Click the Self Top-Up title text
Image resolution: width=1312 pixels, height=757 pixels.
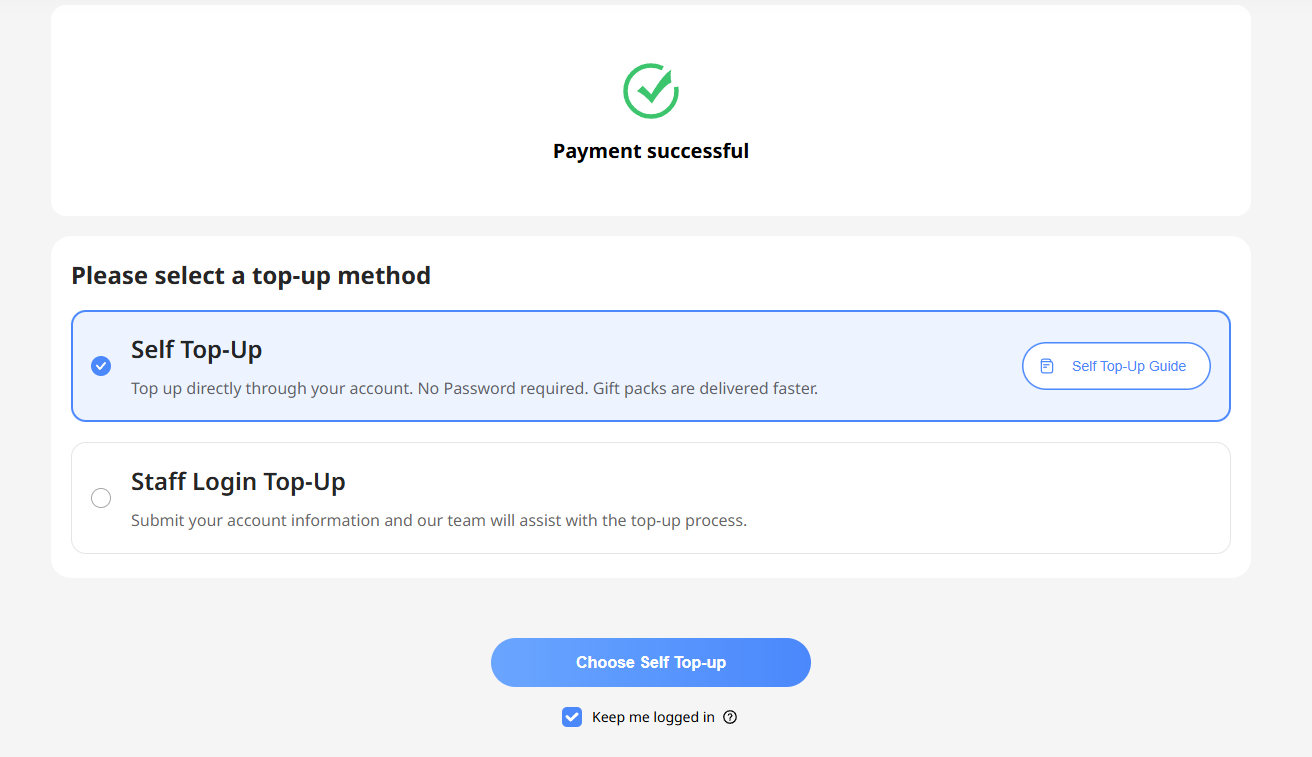point(197,349)
